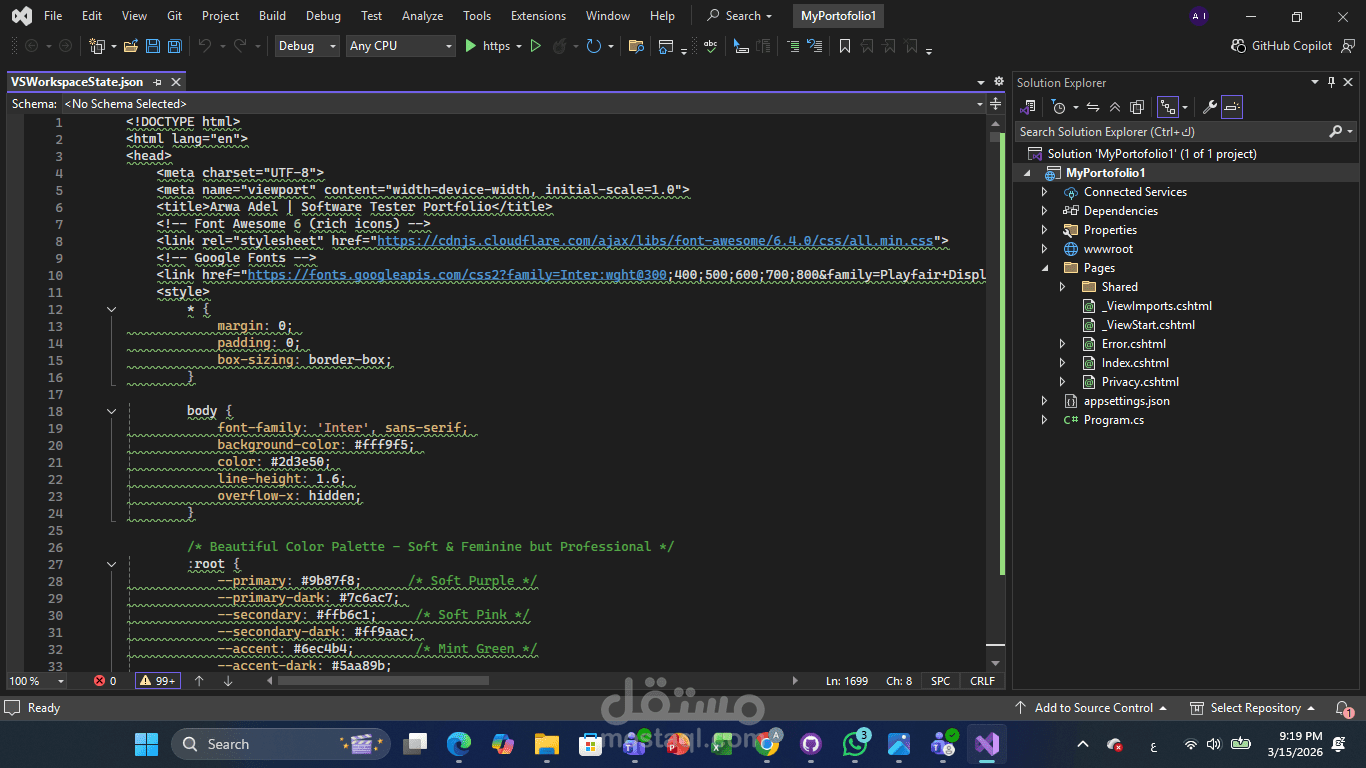Open the Find in Files icon
The height and width of the screenshot is (768, 1366).
pyautogui.click(x=636, y=46)
